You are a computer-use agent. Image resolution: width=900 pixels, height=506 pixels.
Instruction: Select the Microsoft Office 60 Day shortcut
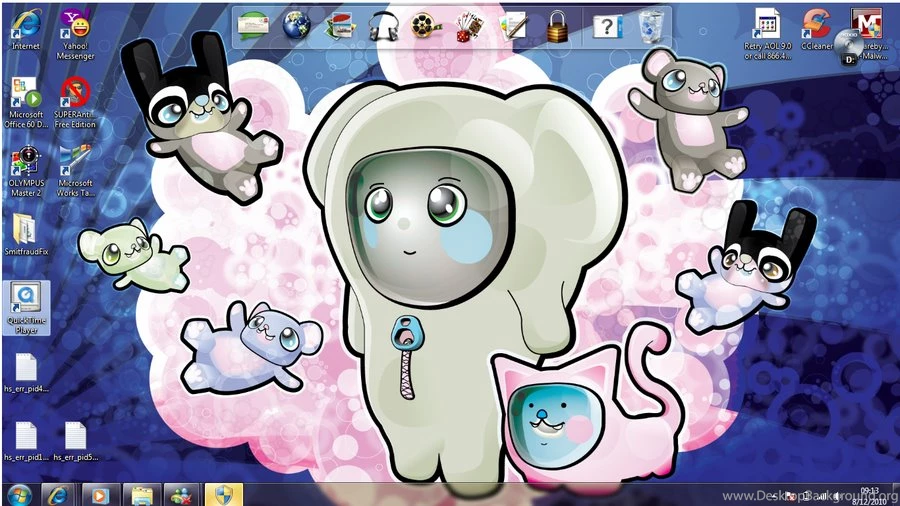tap(26, 95)
